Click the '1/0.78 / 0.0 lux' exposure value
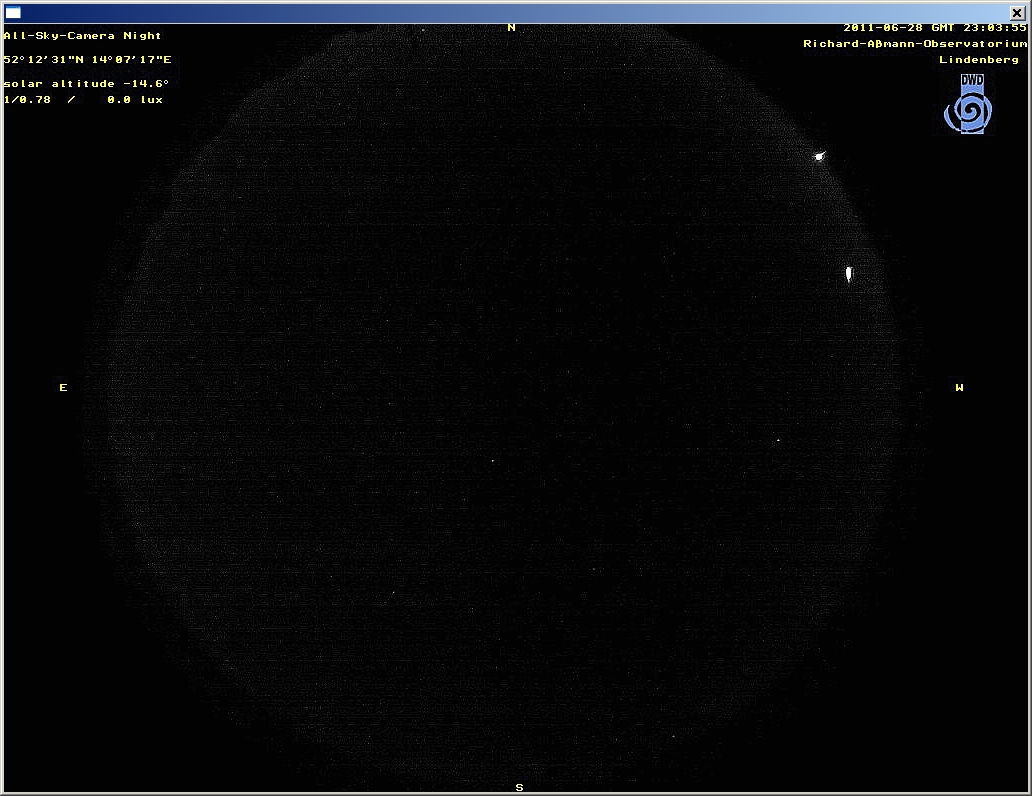 point(83,99)
